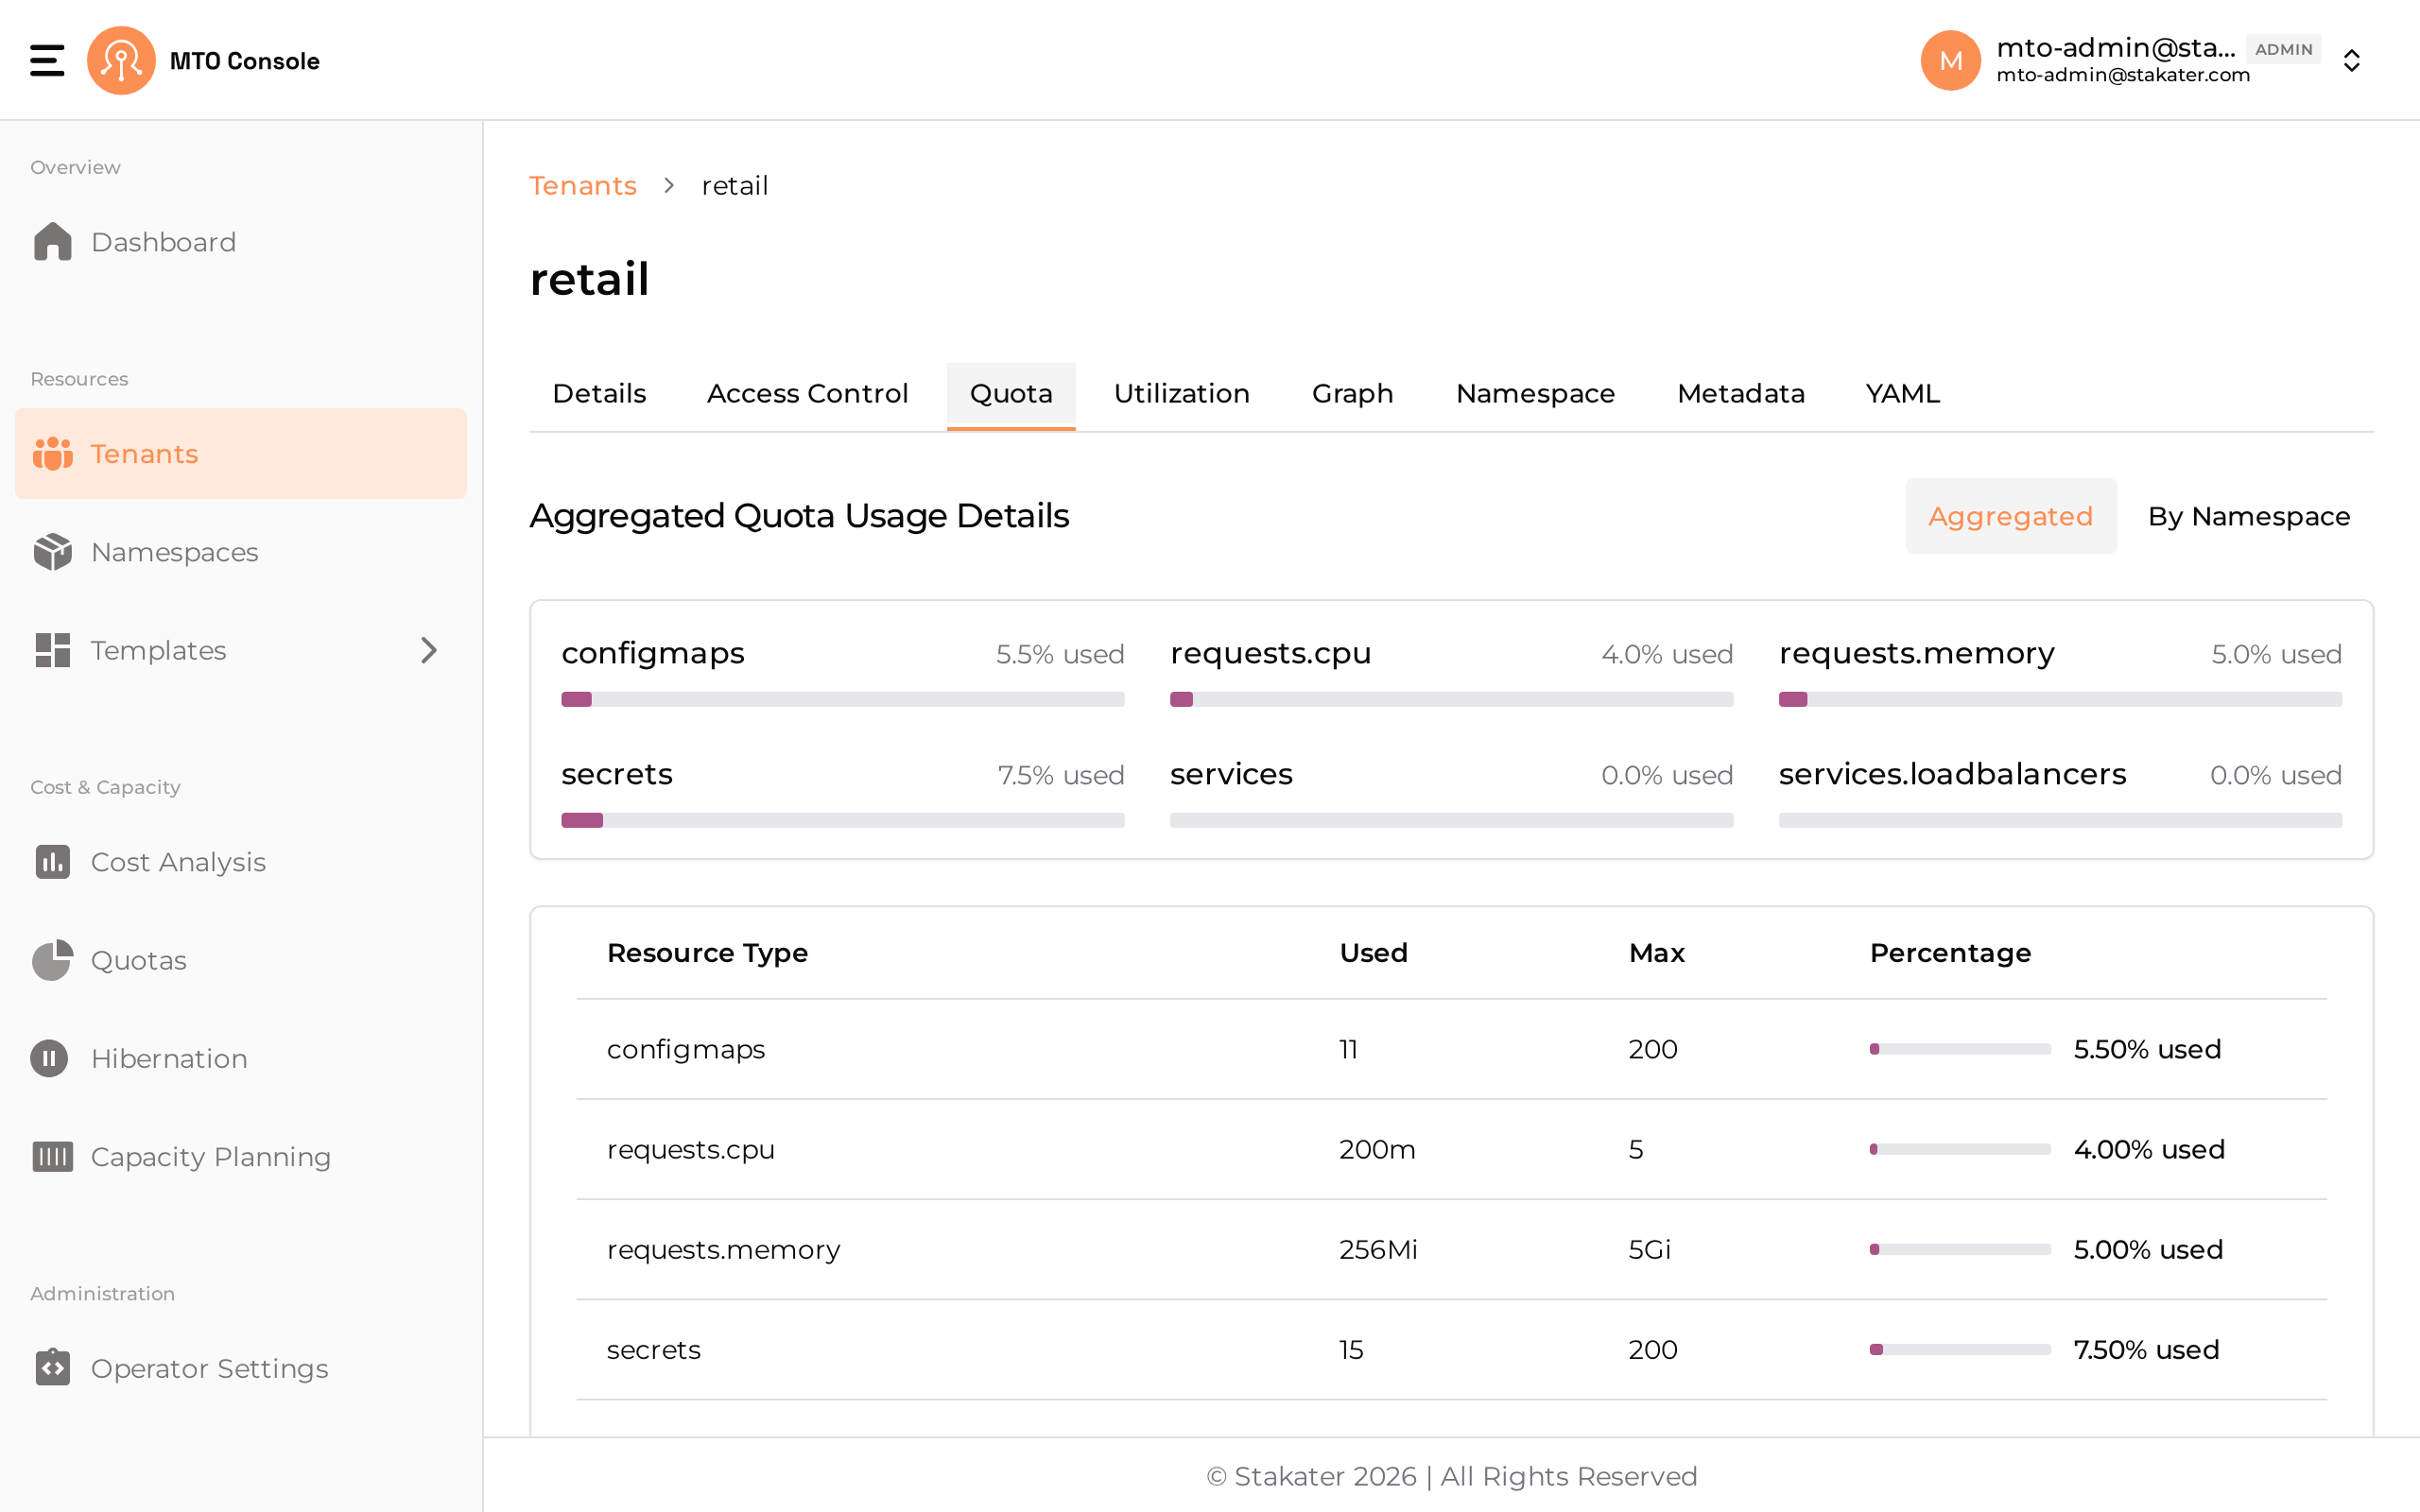Open the hamburger menu icon

pos(47,60)
